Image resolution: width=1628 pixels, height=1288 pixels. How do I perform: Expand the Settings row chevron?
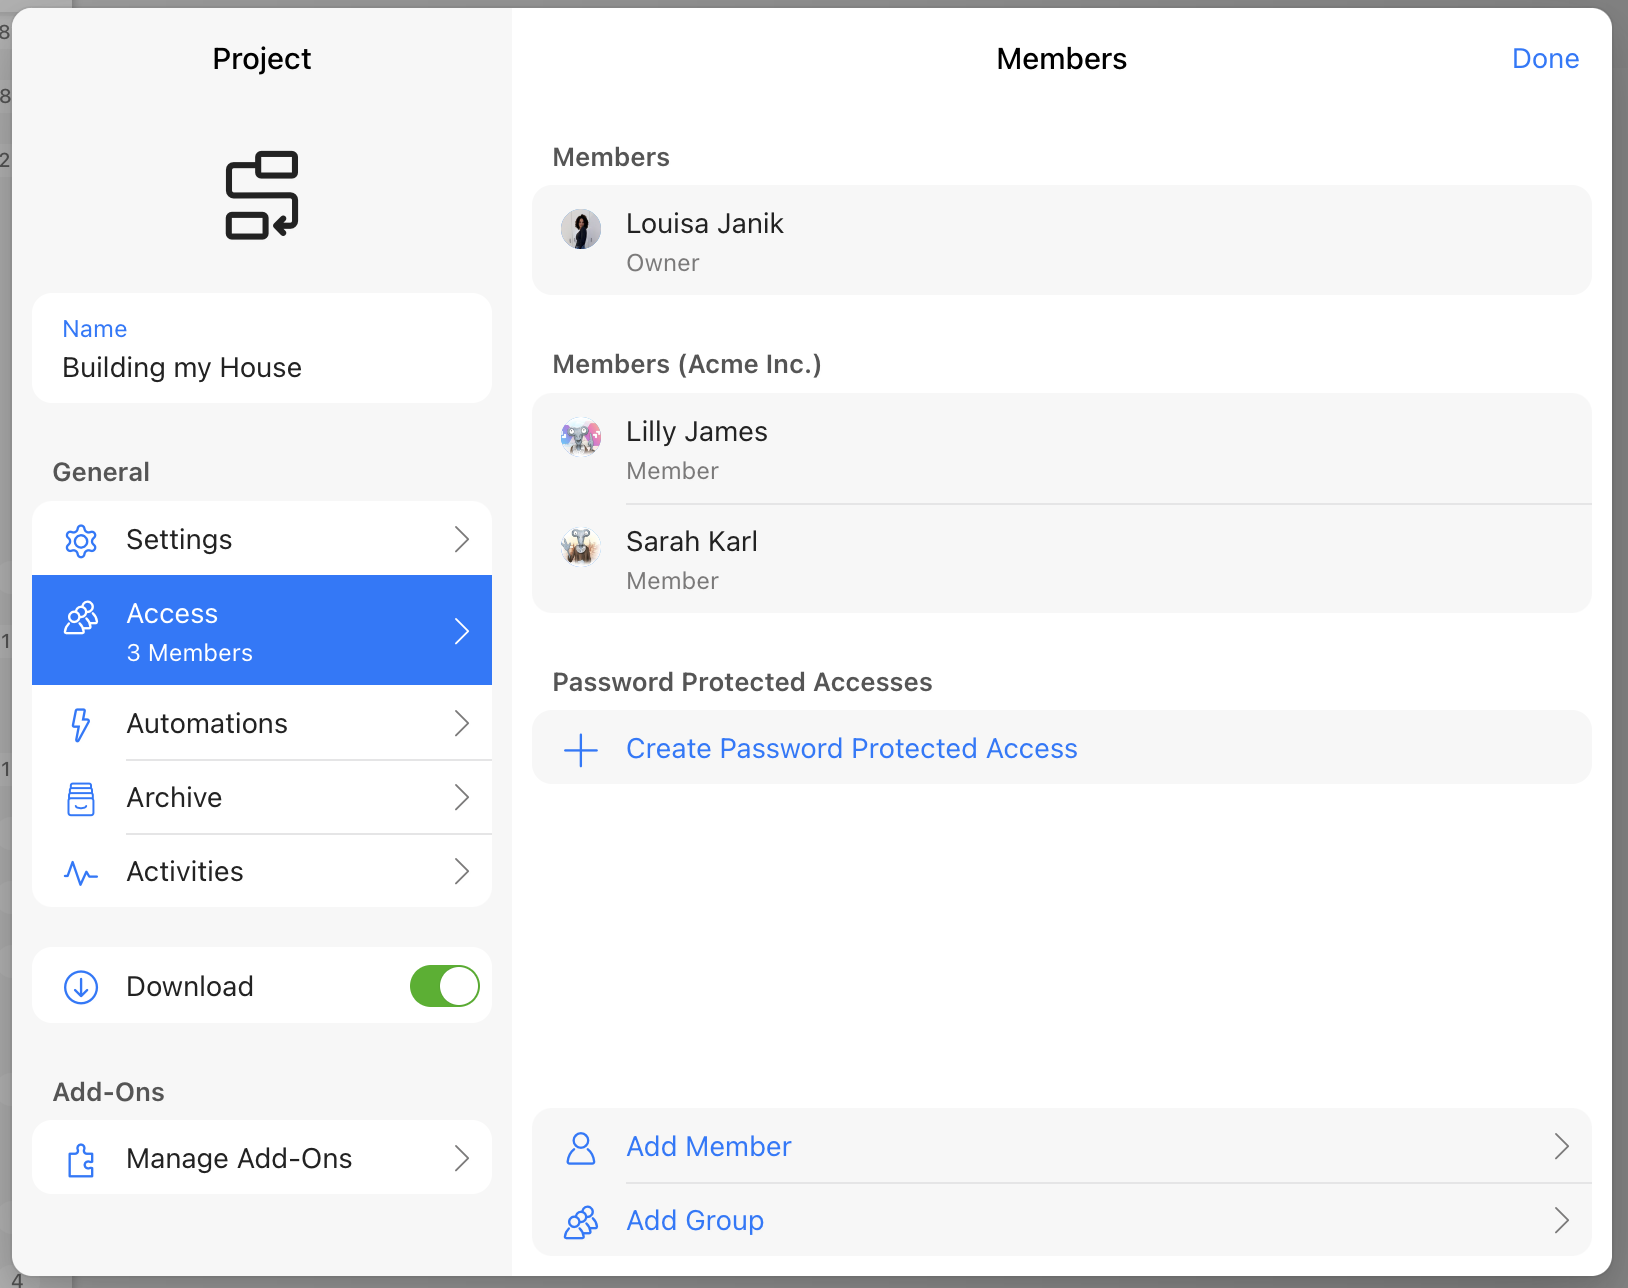click(462, 539)
